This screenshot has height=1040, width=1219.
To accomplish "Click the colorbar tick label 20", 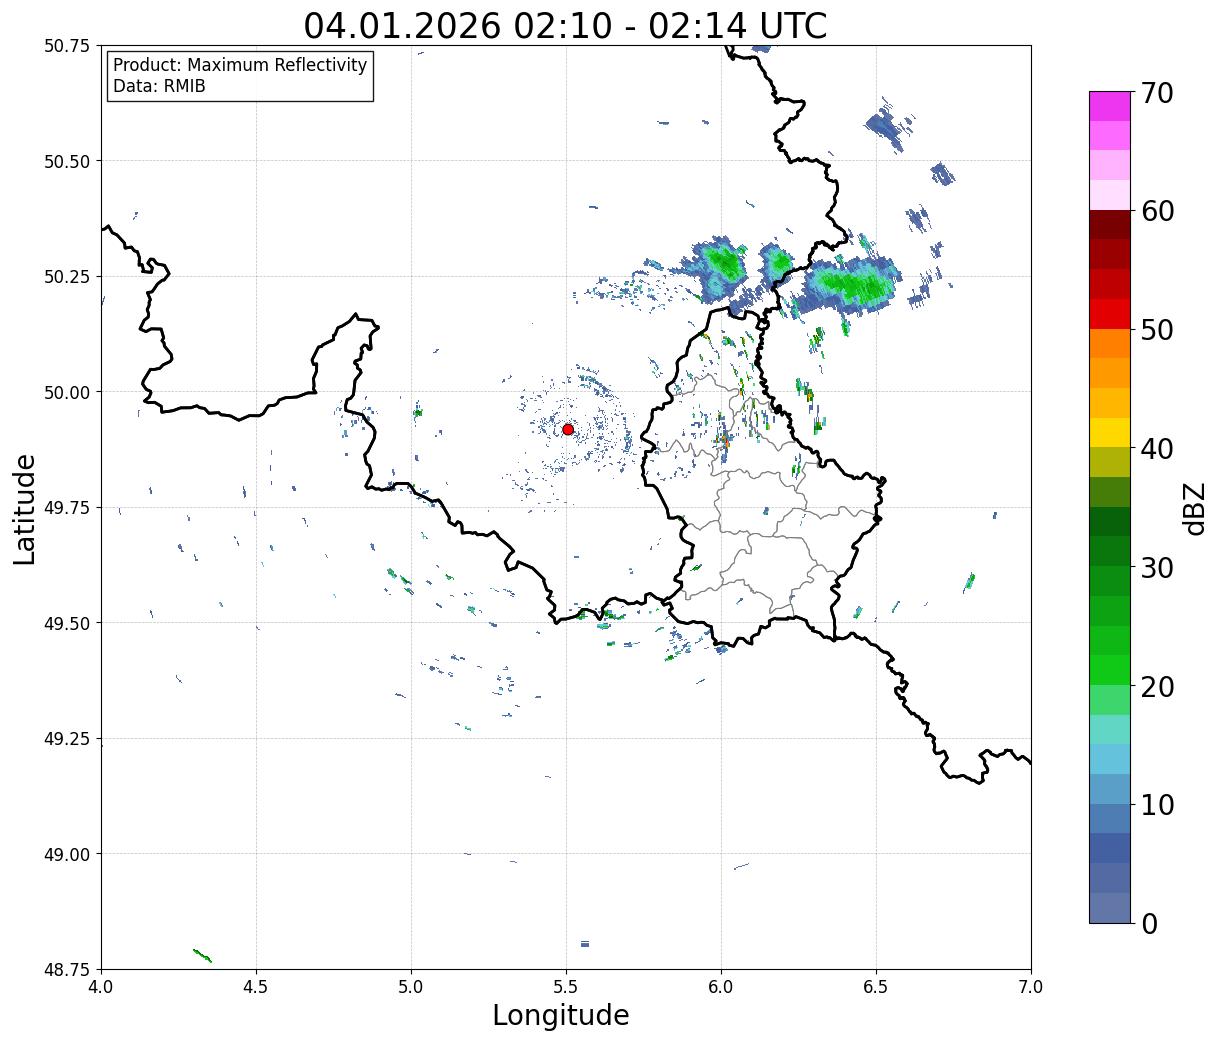I will (x=1156, y=687).
